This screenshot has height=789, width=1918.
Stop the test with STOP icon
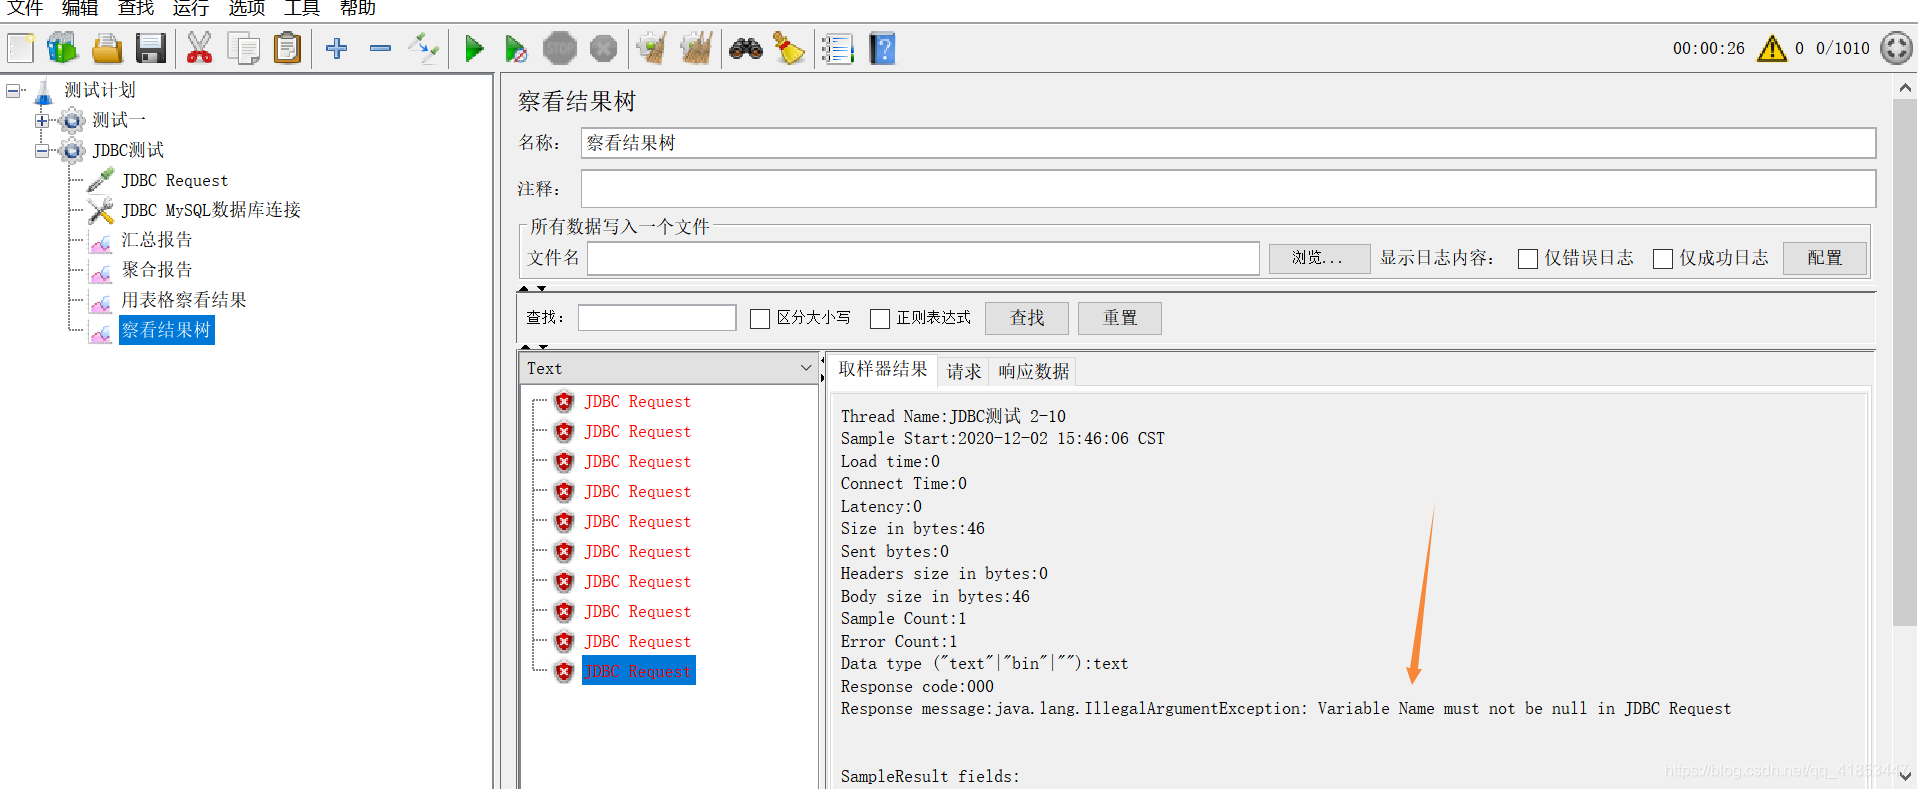click(x=560, y=48)
